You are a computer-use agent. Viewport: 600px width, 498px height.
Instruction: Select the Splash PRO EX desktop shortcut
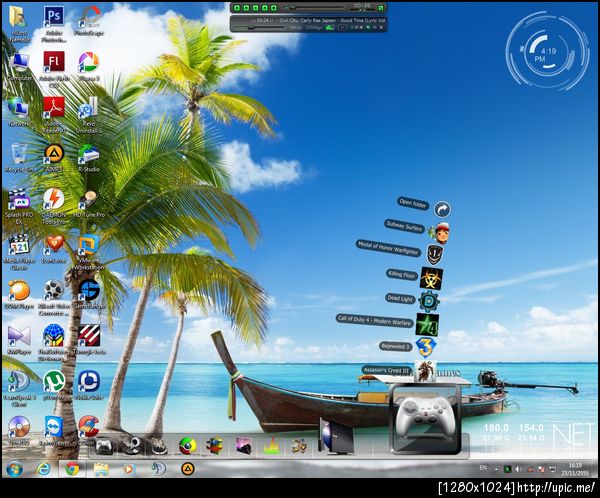[19, 206]
